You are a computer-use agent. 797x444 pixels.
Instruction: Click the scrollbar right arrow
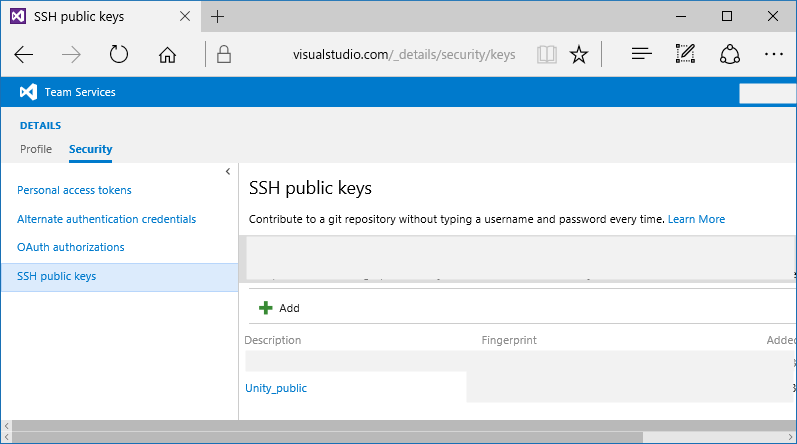[x=791, y=437]
